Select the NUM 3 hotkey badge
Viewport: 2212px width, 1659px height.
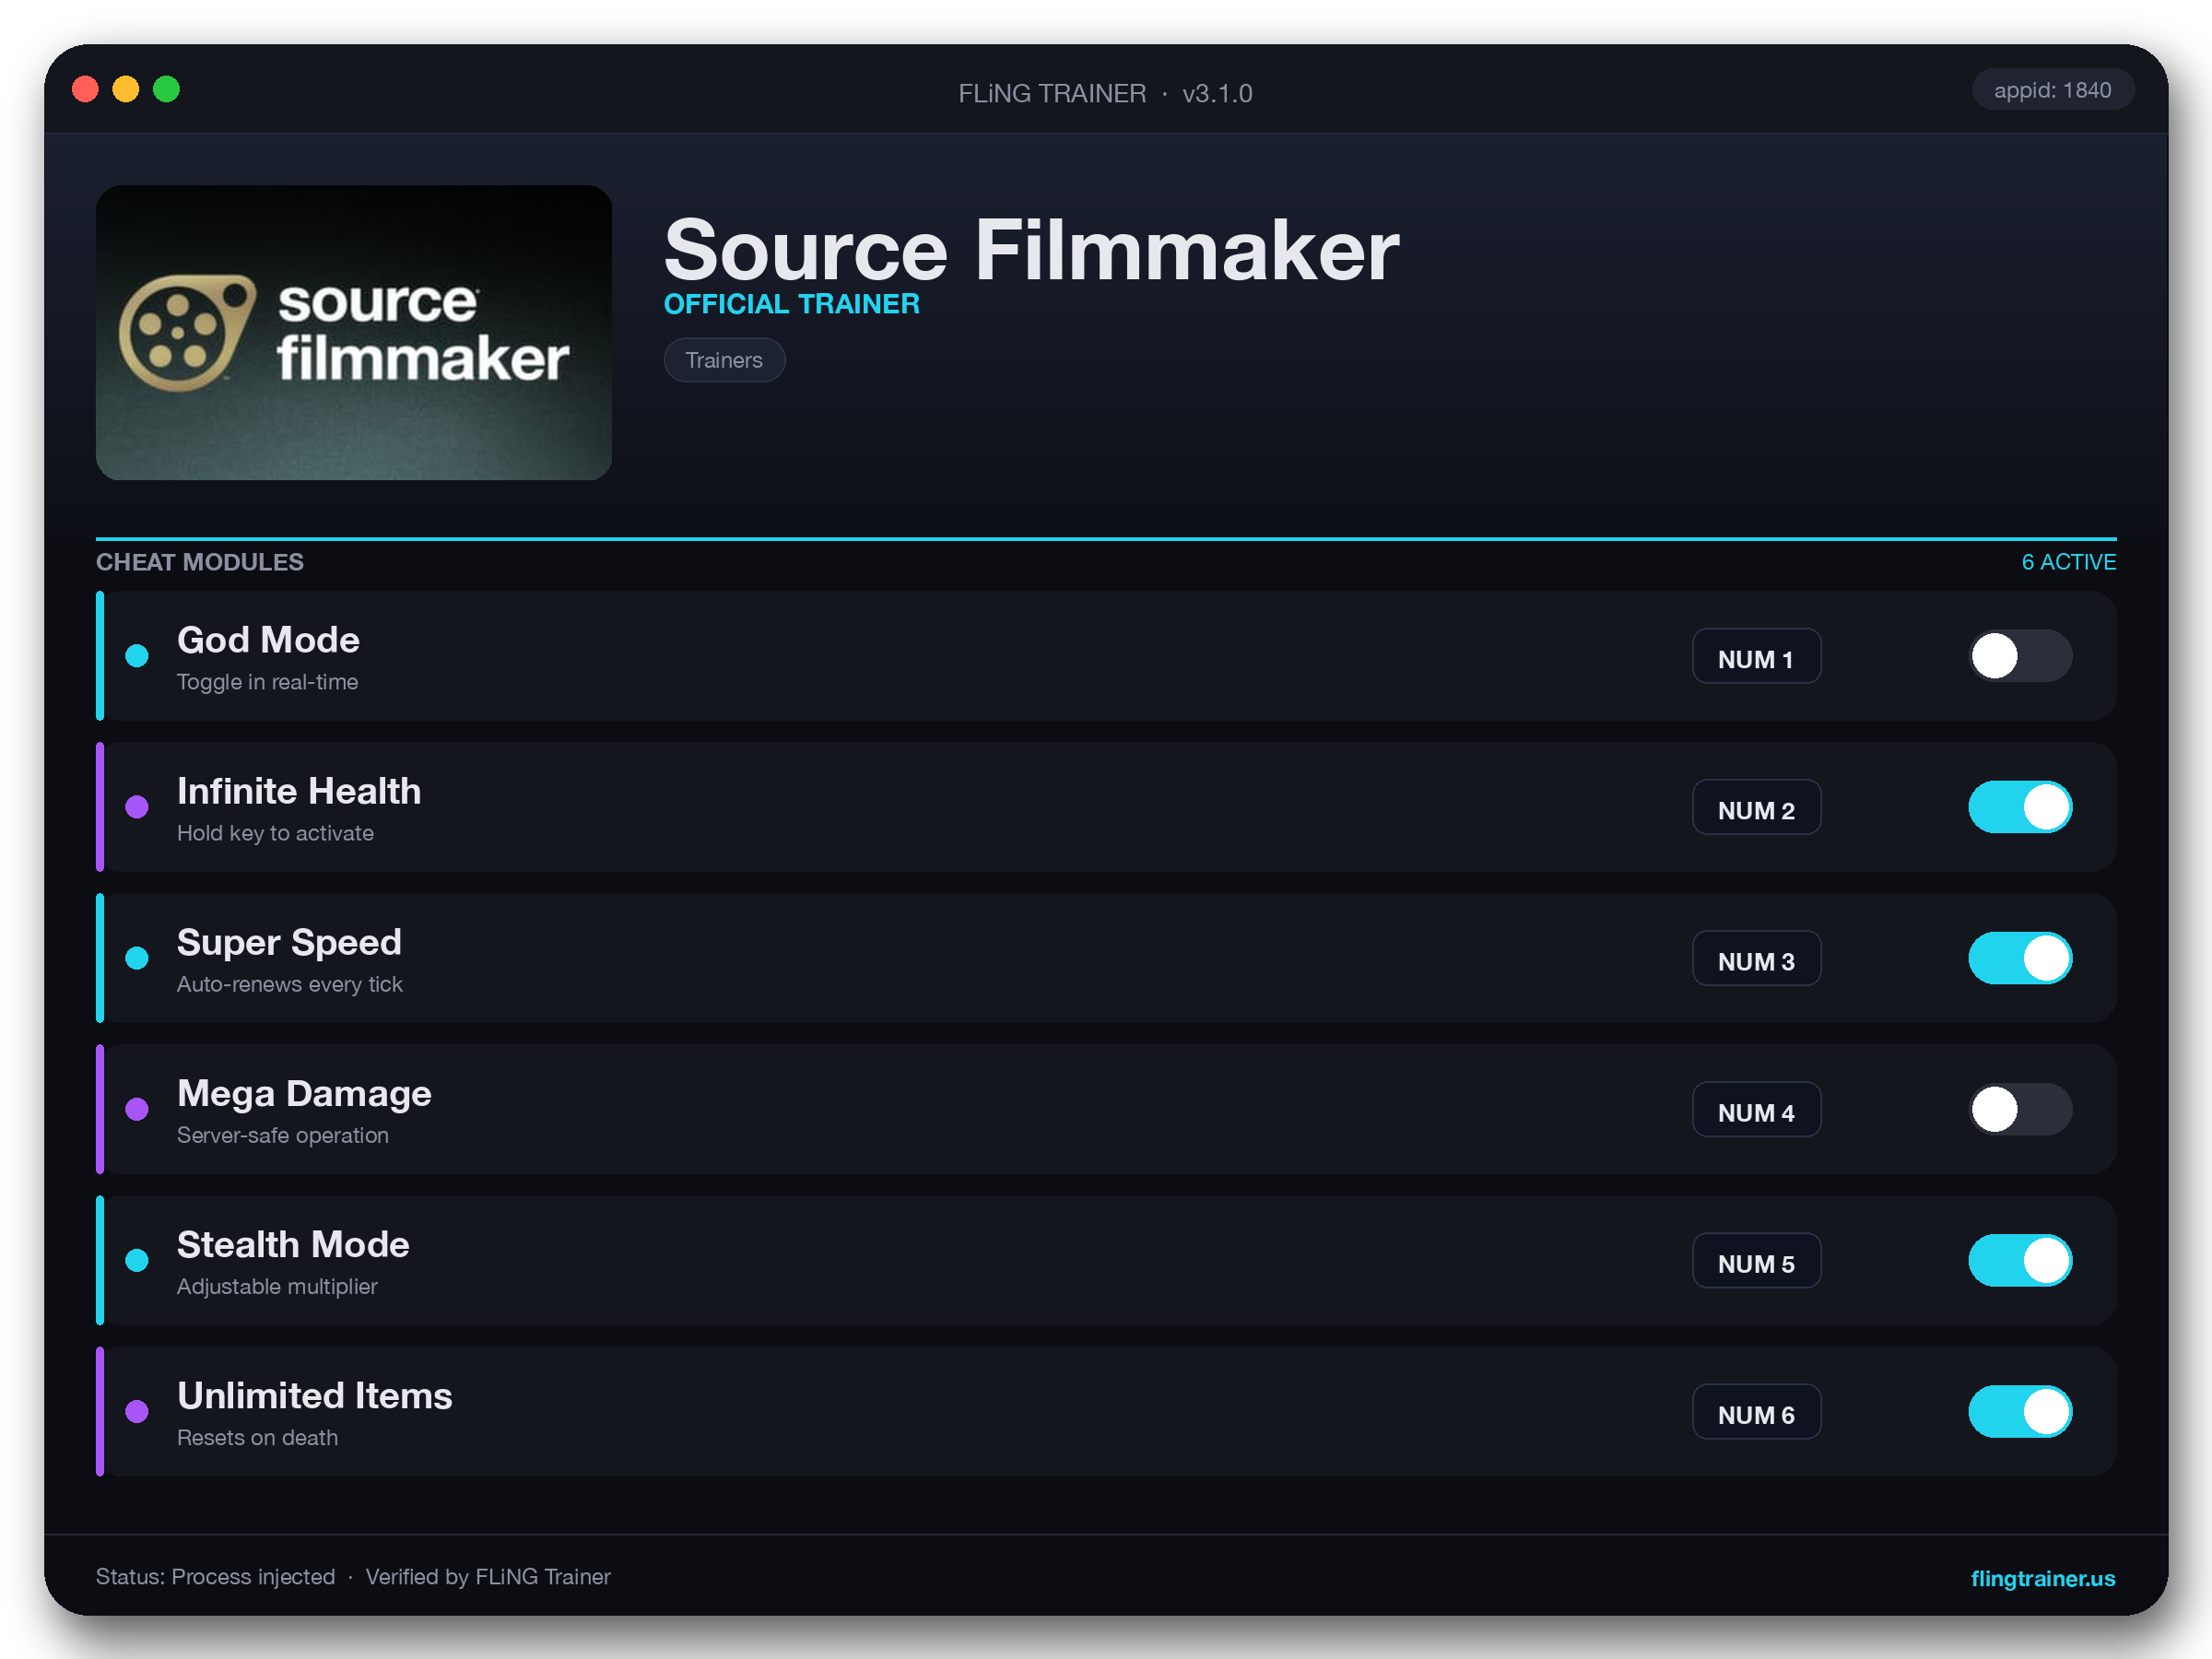pos(1756,958)
